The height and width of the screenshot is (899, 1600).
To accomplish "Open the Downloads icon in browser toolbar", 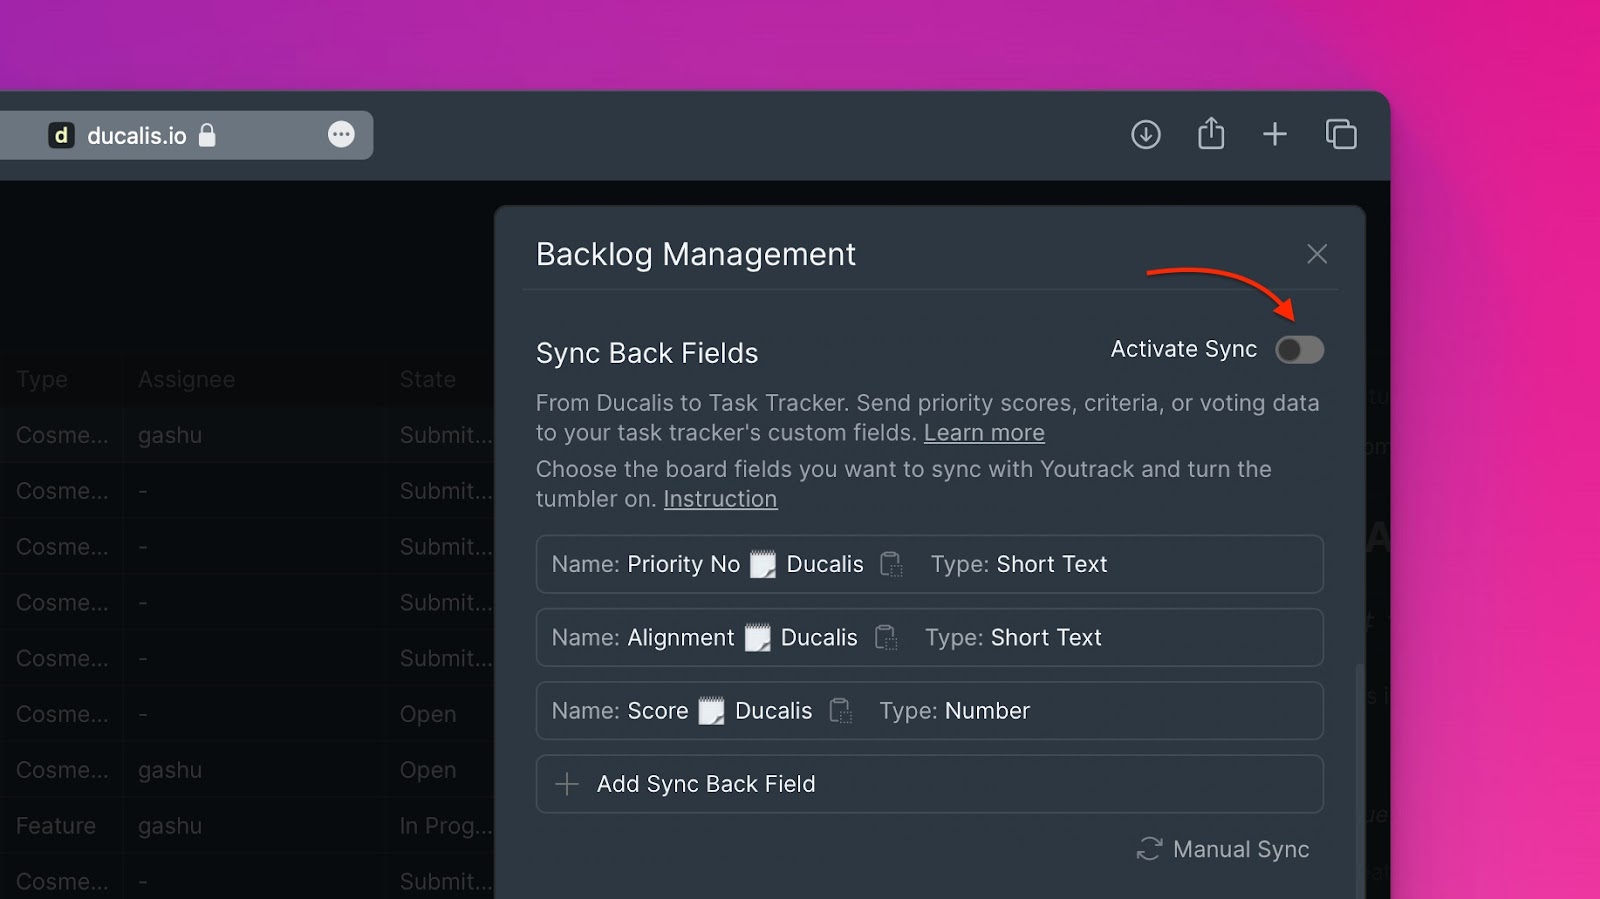I will 1146,134.
